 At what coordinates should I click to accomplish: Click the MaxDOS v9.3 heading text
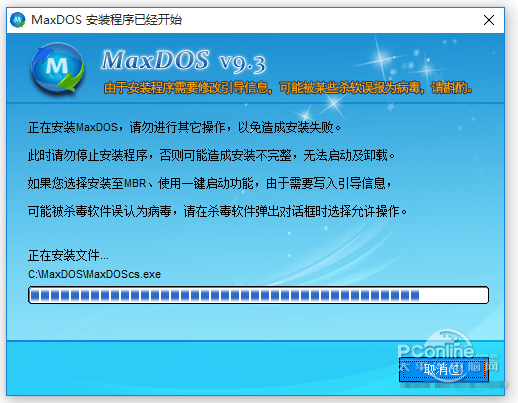(x=183, y=61)
